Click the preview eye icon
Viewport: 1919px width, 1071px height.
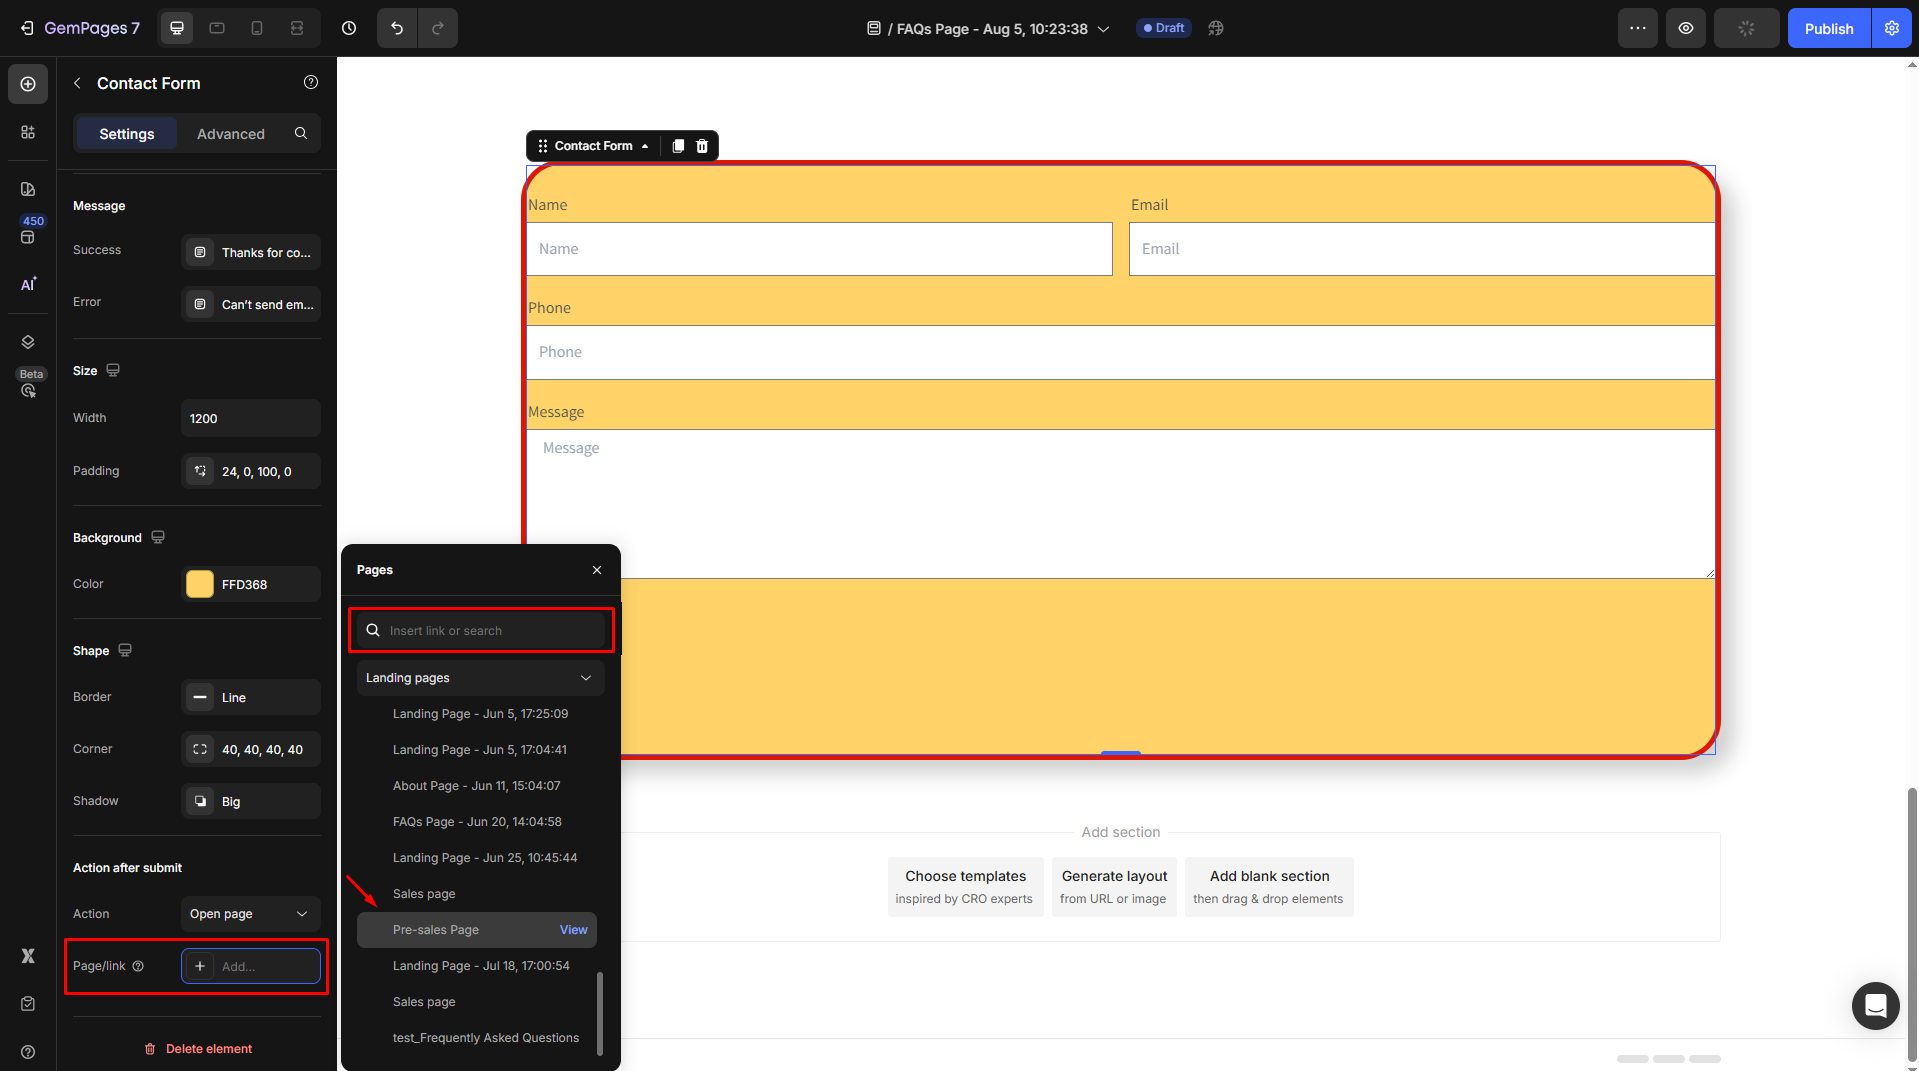1685,28
